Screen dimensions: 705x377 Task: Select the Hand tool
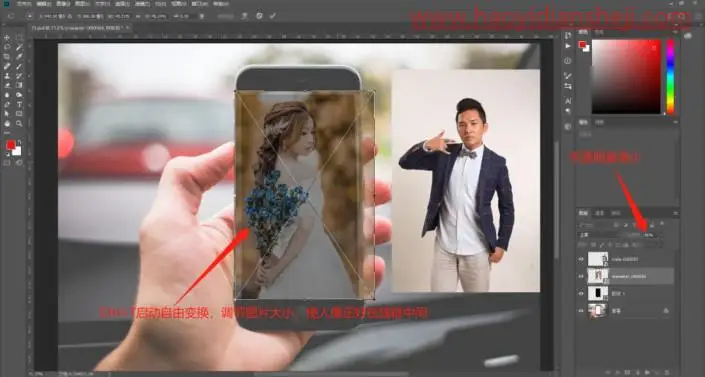7,123
